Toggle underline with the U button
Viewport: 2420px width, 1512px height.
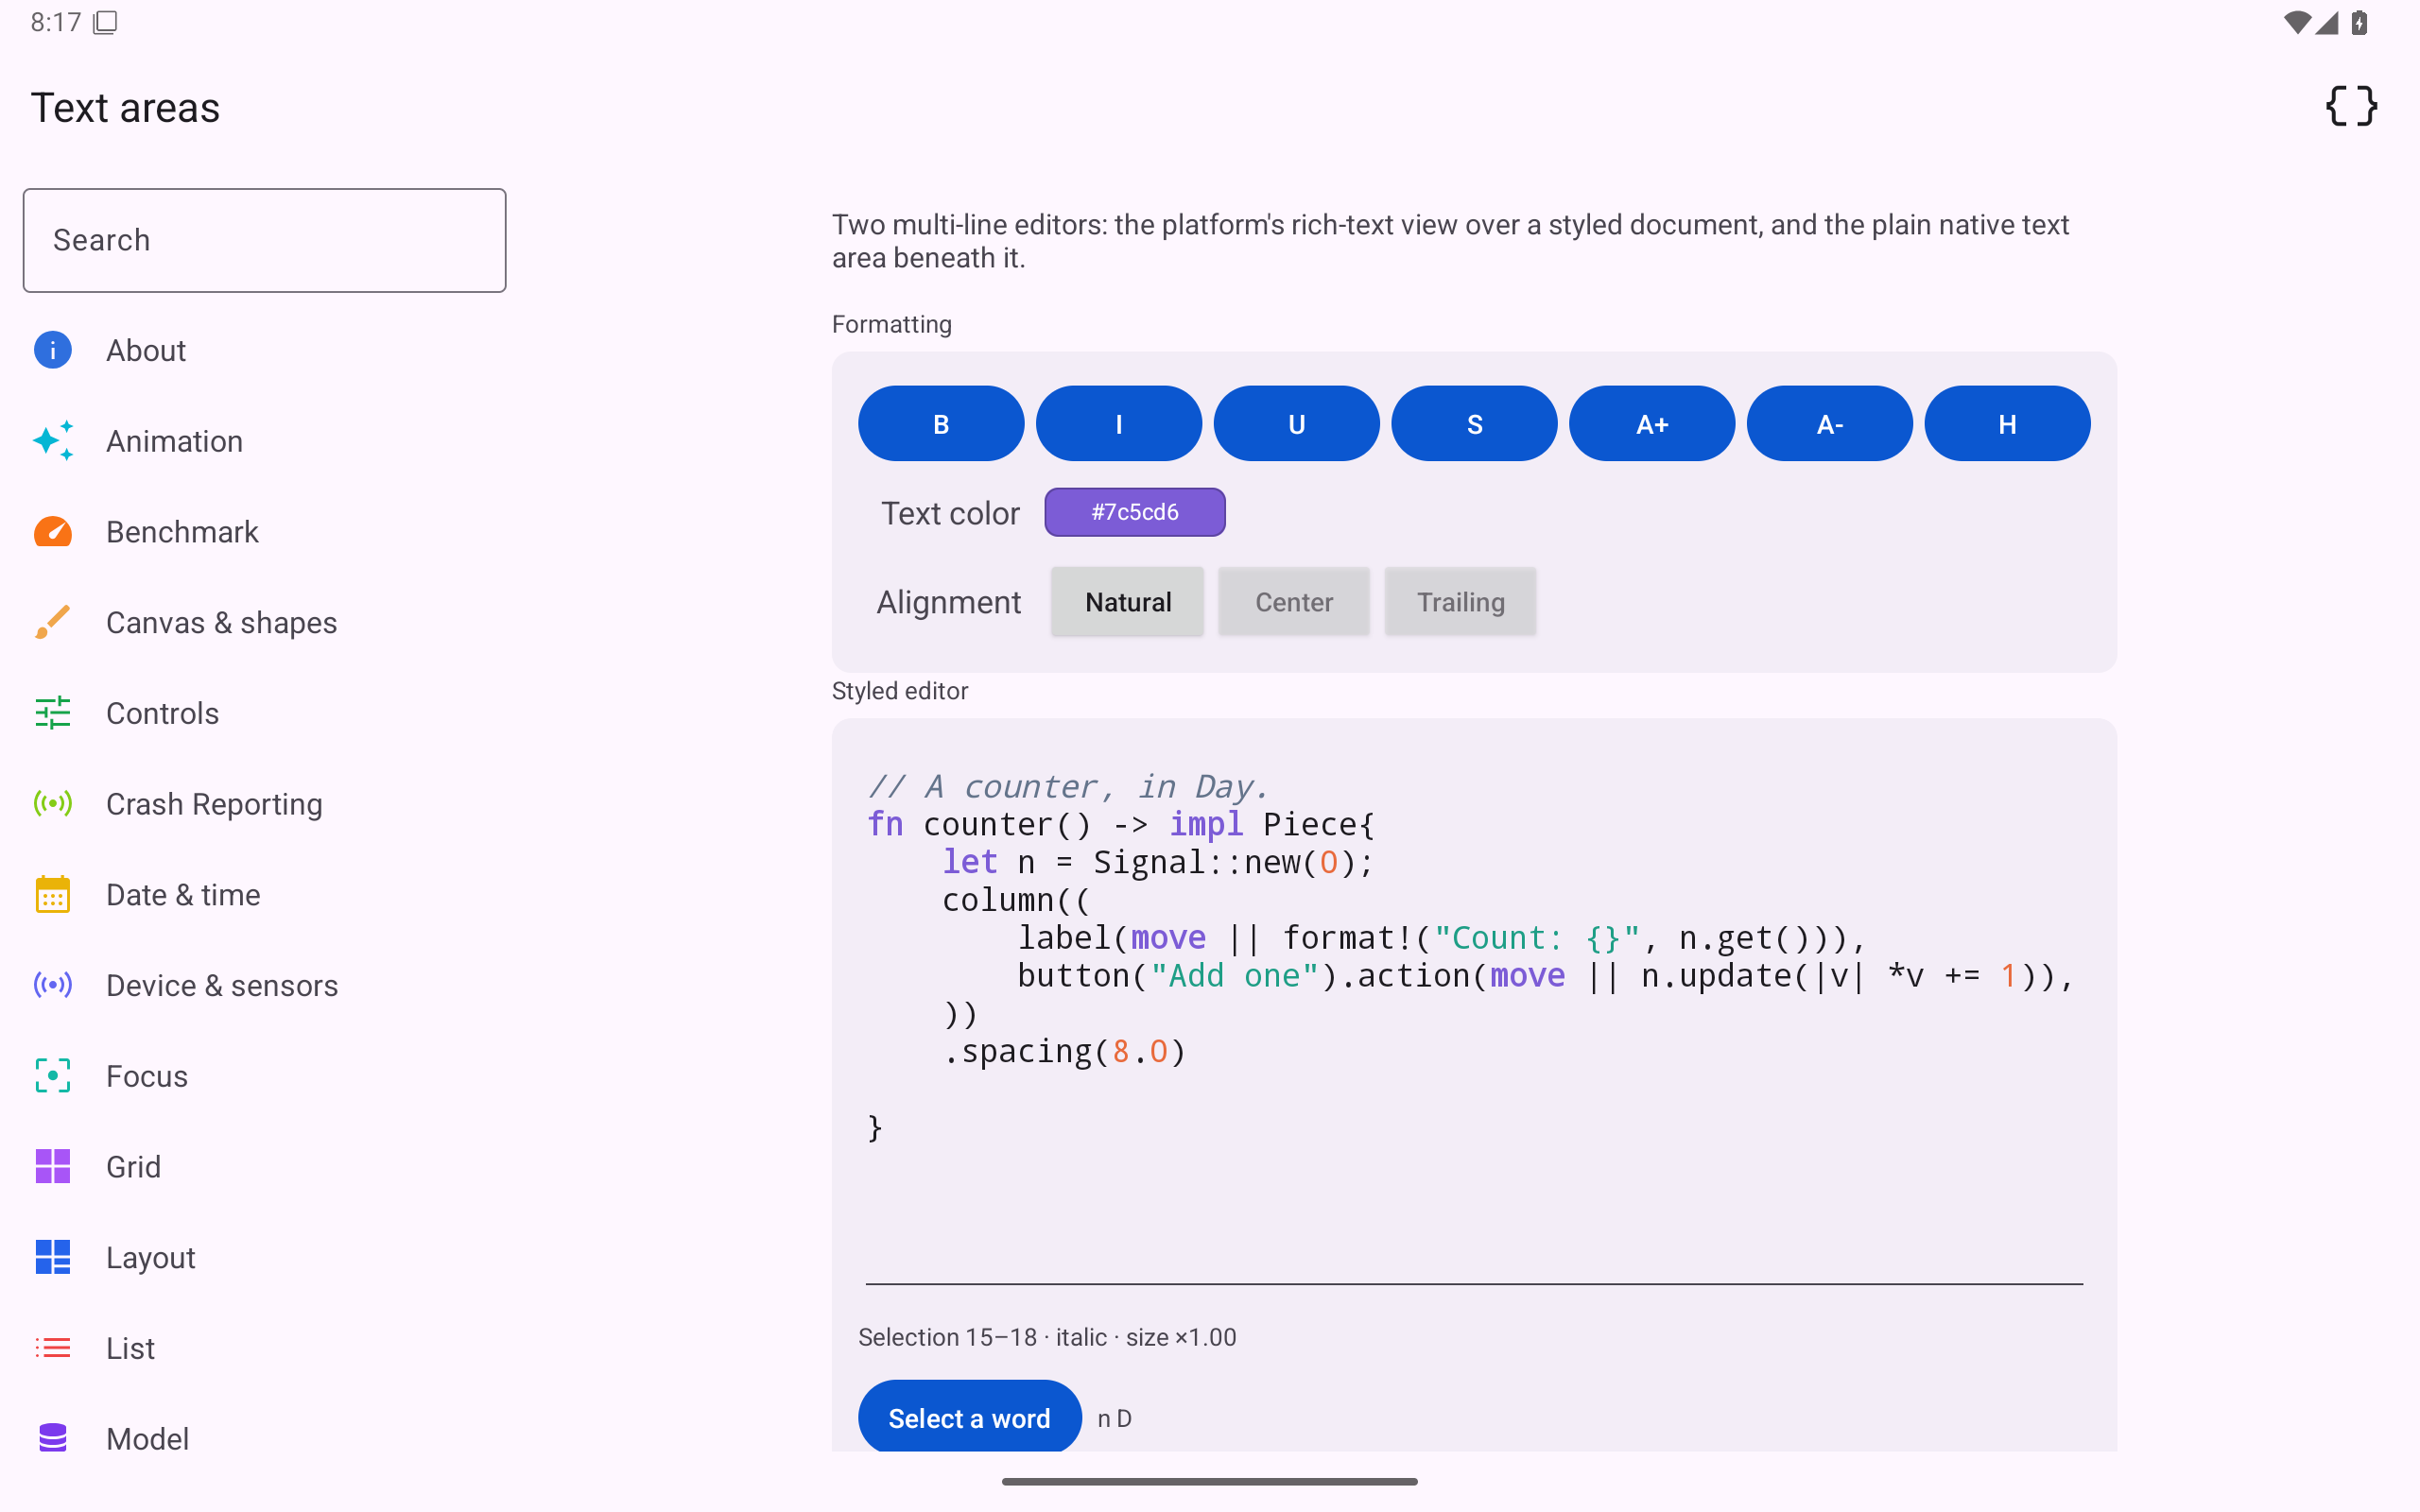tap(1297, 424)
